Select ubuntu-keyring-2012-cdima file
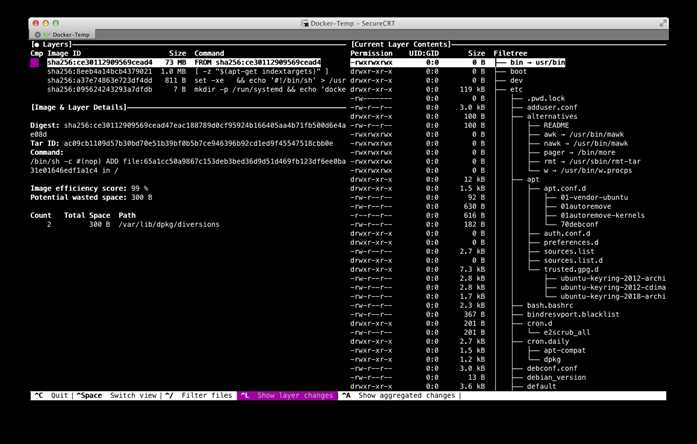The image size is (697, 444). click(x=613, y=288)
